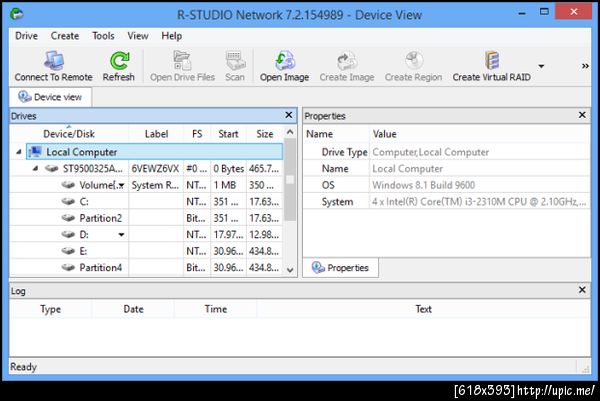Click Drives list scroll down arrow
This screenshot has width=600, height=401.
point(290,270)
